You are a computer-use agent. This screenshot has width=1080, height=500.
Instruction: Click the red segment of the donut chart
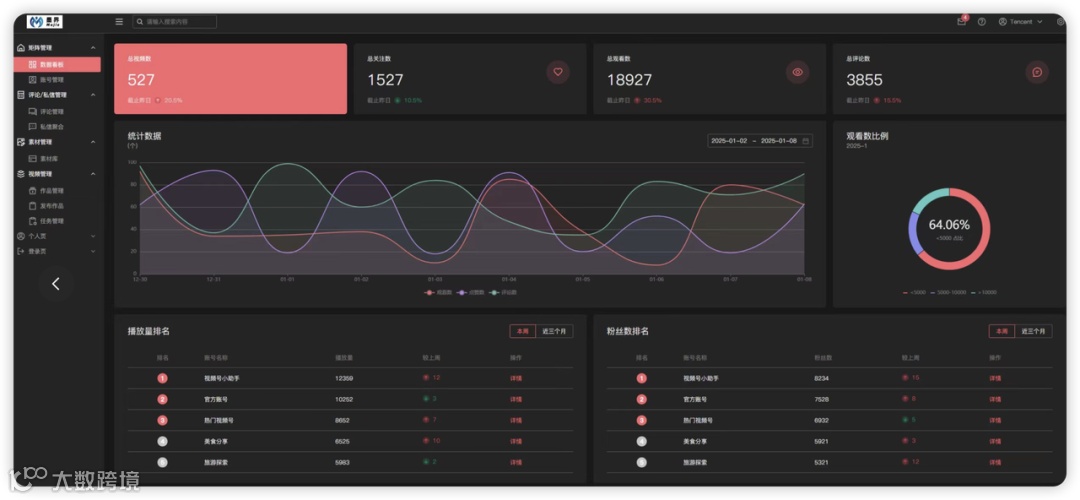985,238
